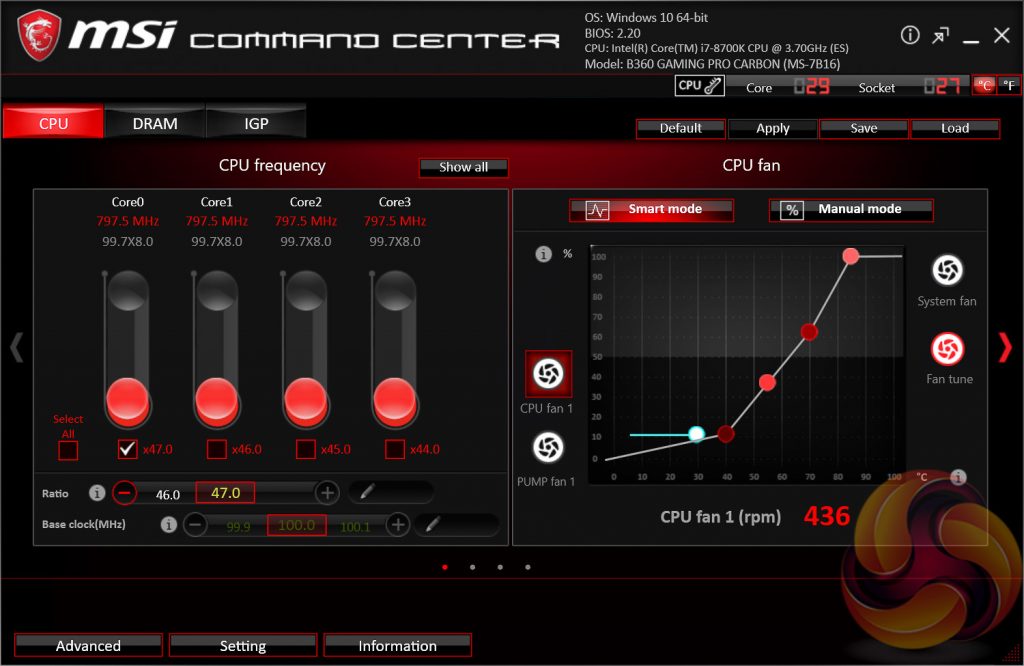Click the detach window arrow icon

click(x=940, y=35)
